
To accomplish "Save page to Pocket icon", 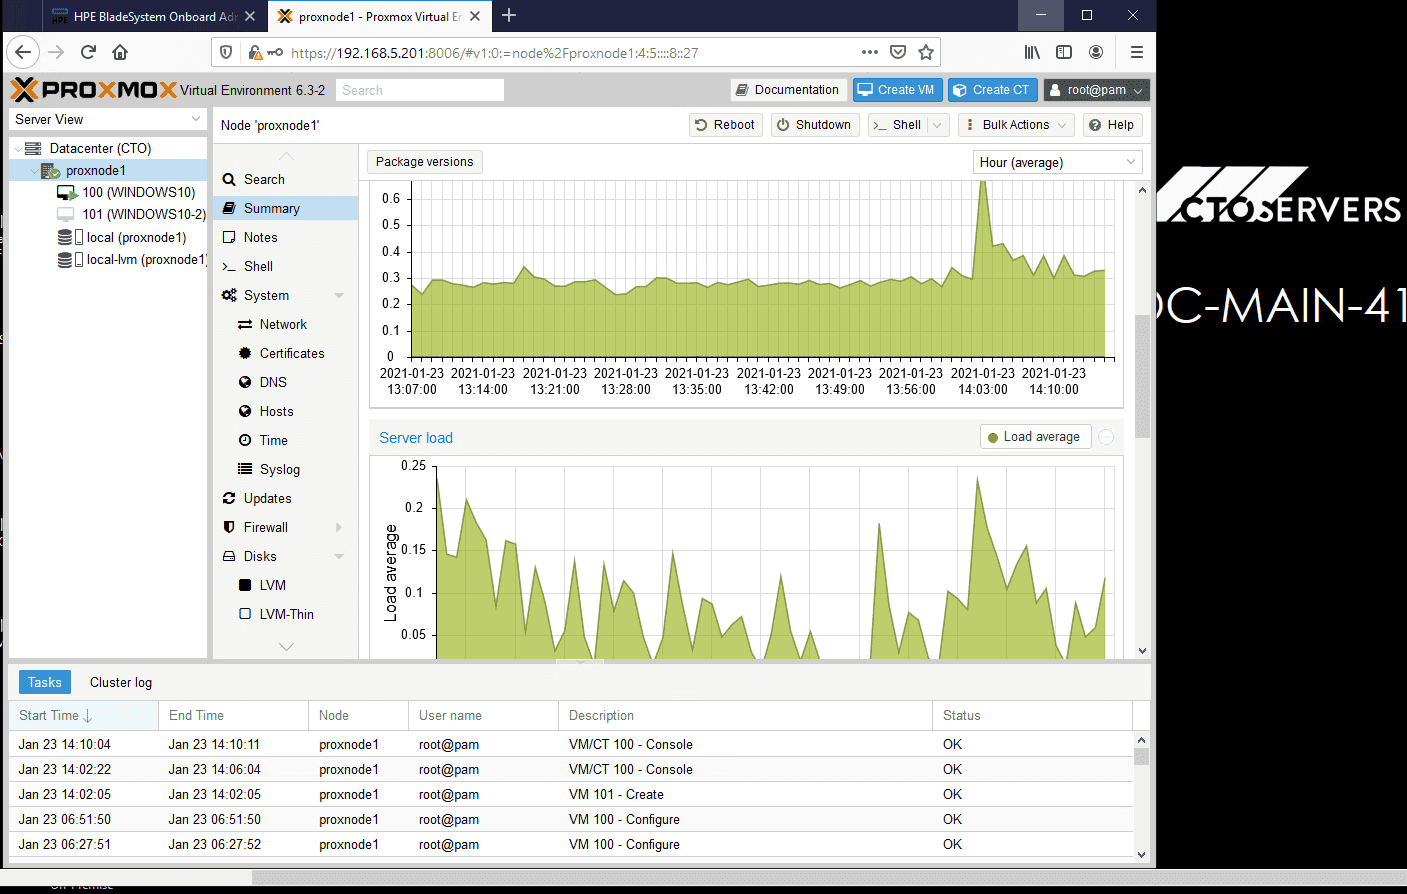I will pyautogui.click(x=898, y=52).
